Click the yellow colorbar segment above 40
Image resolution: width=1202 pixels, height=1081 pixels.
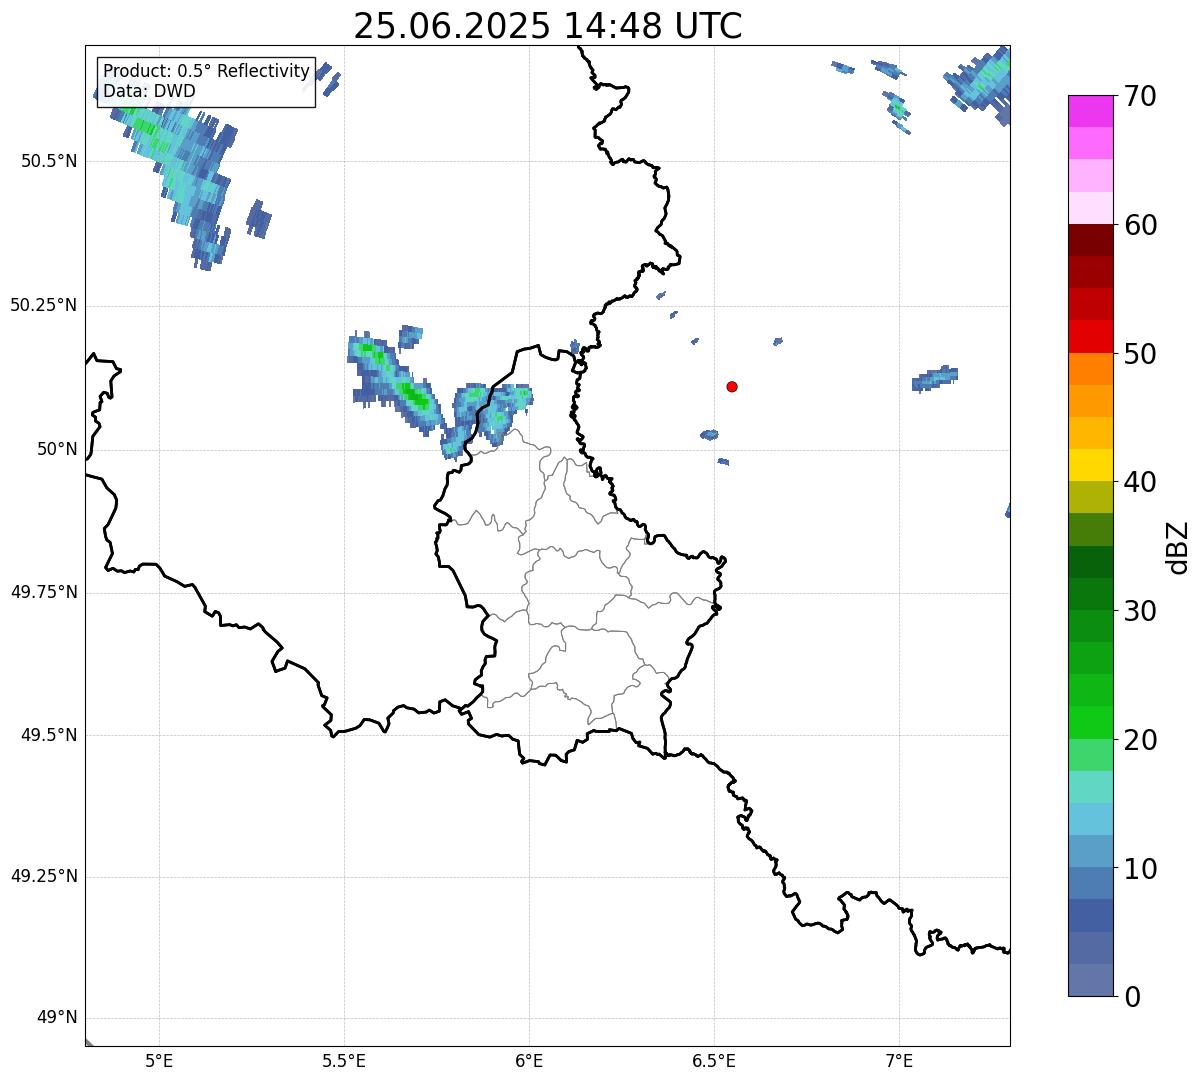coord(1091,465)
